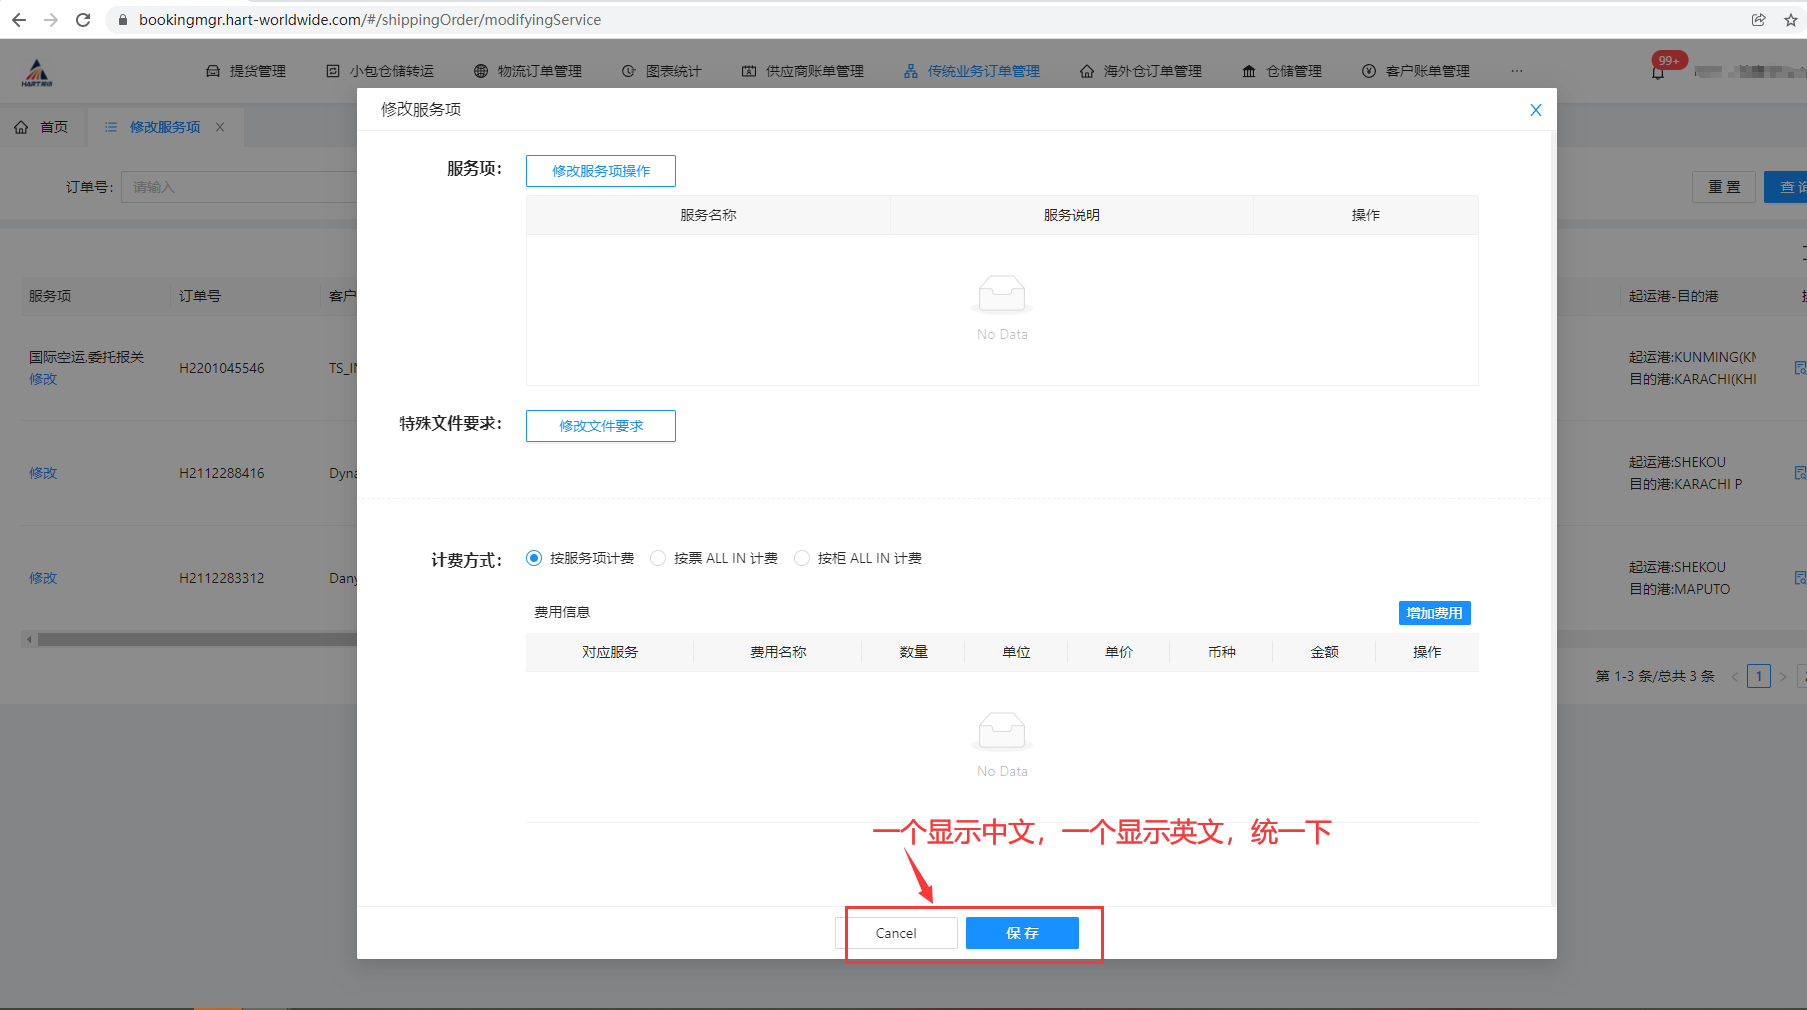Image resolution: width=1807 pixels, height=1010 pixels.
Task: Click the Cancel button
Action: [x=896, y=933]
